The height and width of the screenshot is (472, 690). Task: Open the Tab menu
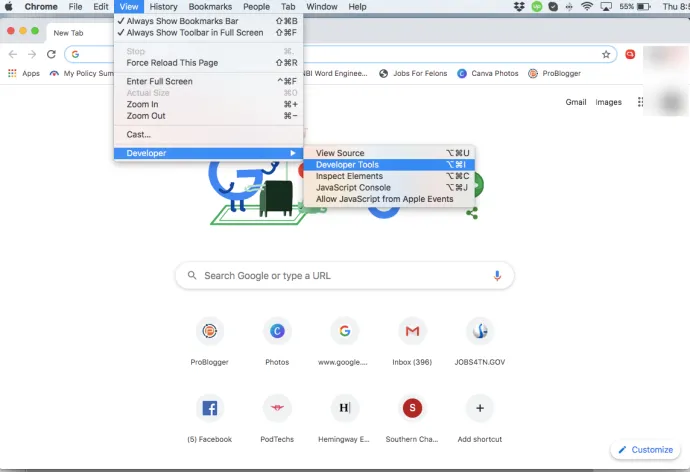[x=288, y=7]
